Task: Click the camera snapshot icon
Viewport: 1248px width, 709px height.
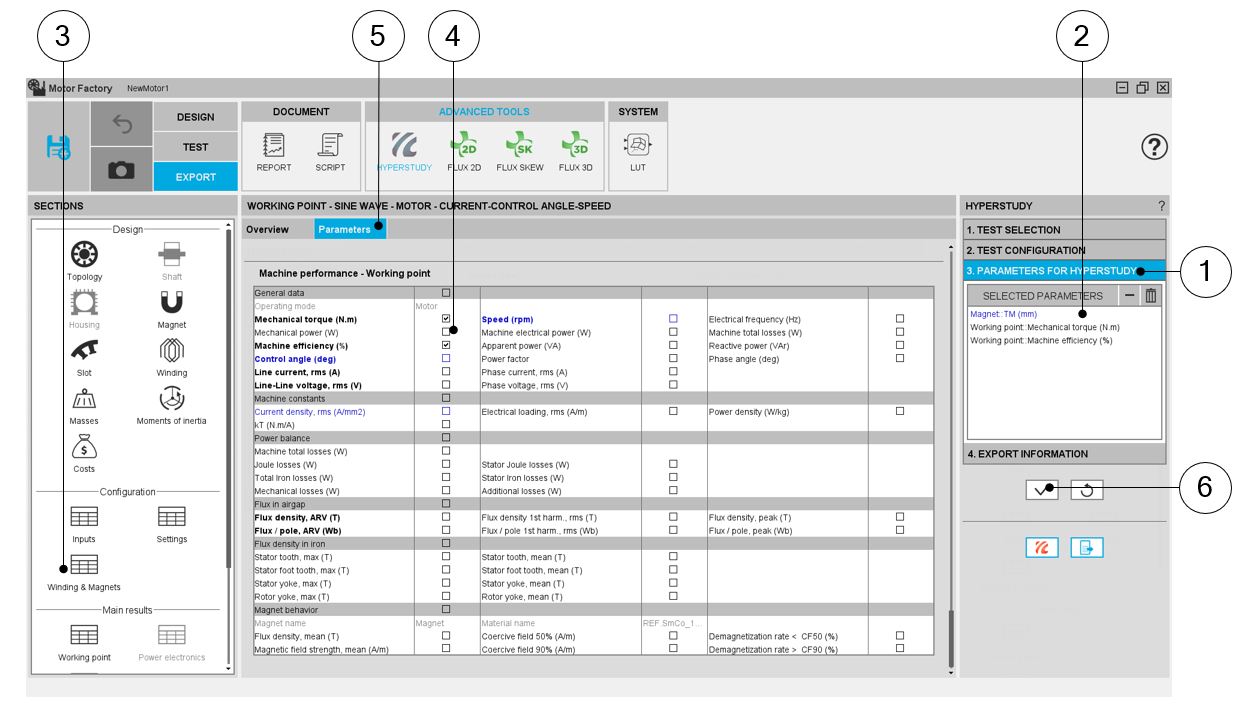Action: [x=122, y=171]
